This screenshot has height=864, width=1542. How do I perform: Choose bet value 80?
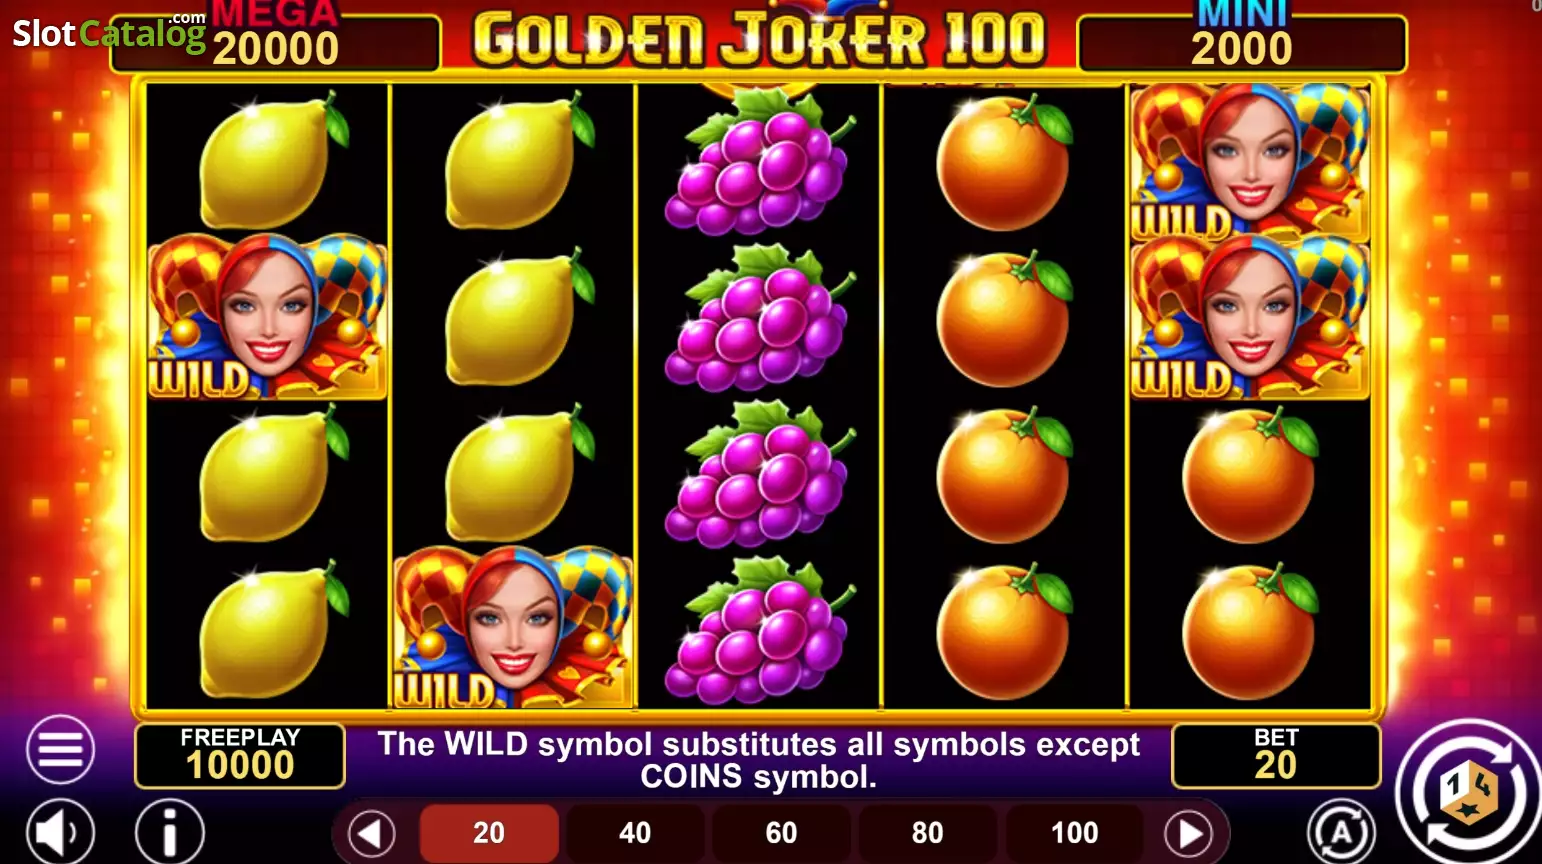pos(928,833)
